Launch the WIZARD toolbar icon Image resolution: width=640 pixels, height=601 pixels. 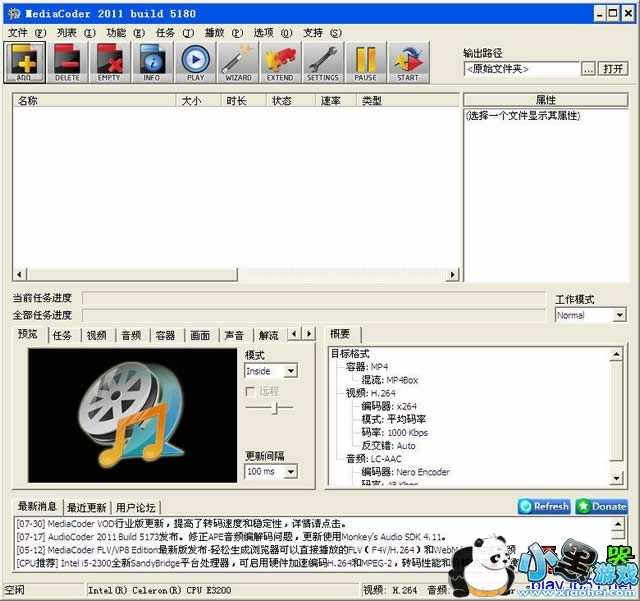[238, 62]
